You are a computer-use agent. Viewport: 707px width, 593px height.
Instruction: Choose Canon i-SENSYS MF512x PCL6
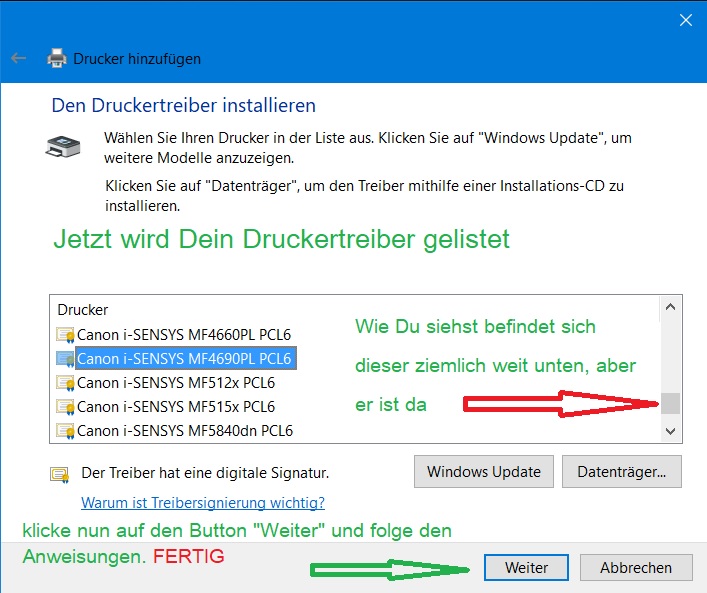click(176, 383)
